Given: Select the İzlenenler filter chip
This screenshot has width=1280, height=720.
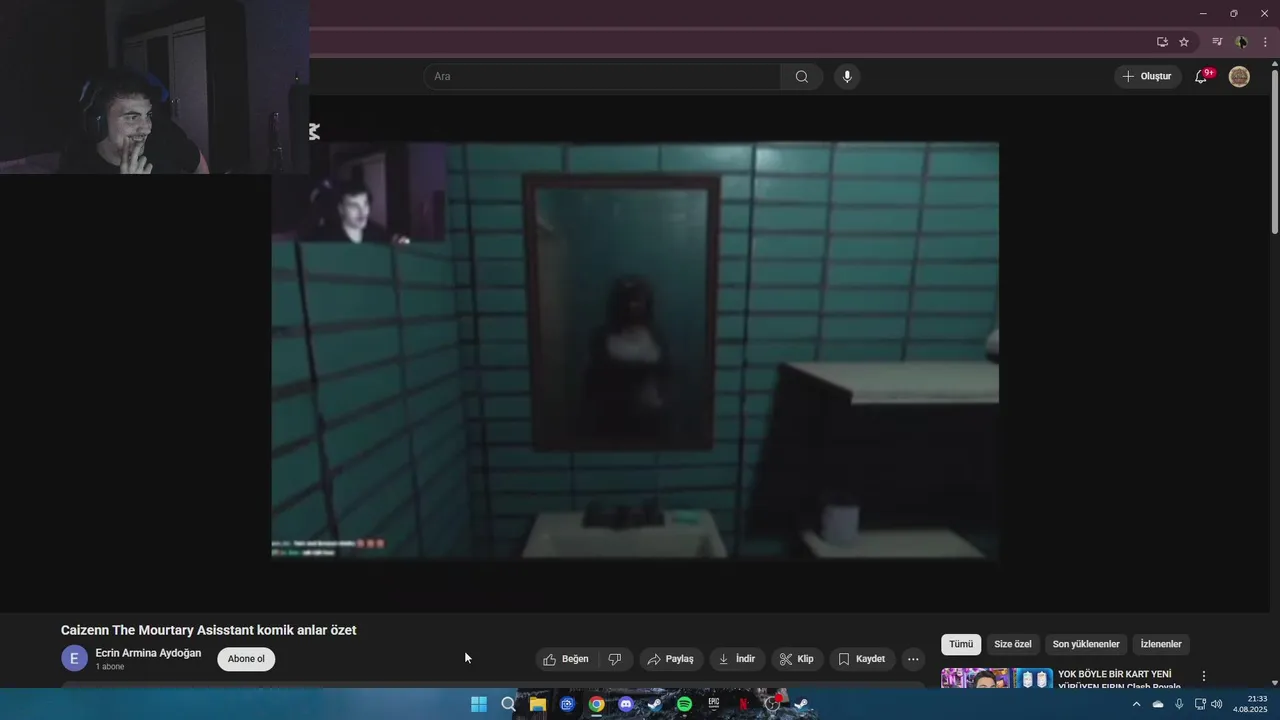Looking at the screenshot, I should tap(1161, 645).
